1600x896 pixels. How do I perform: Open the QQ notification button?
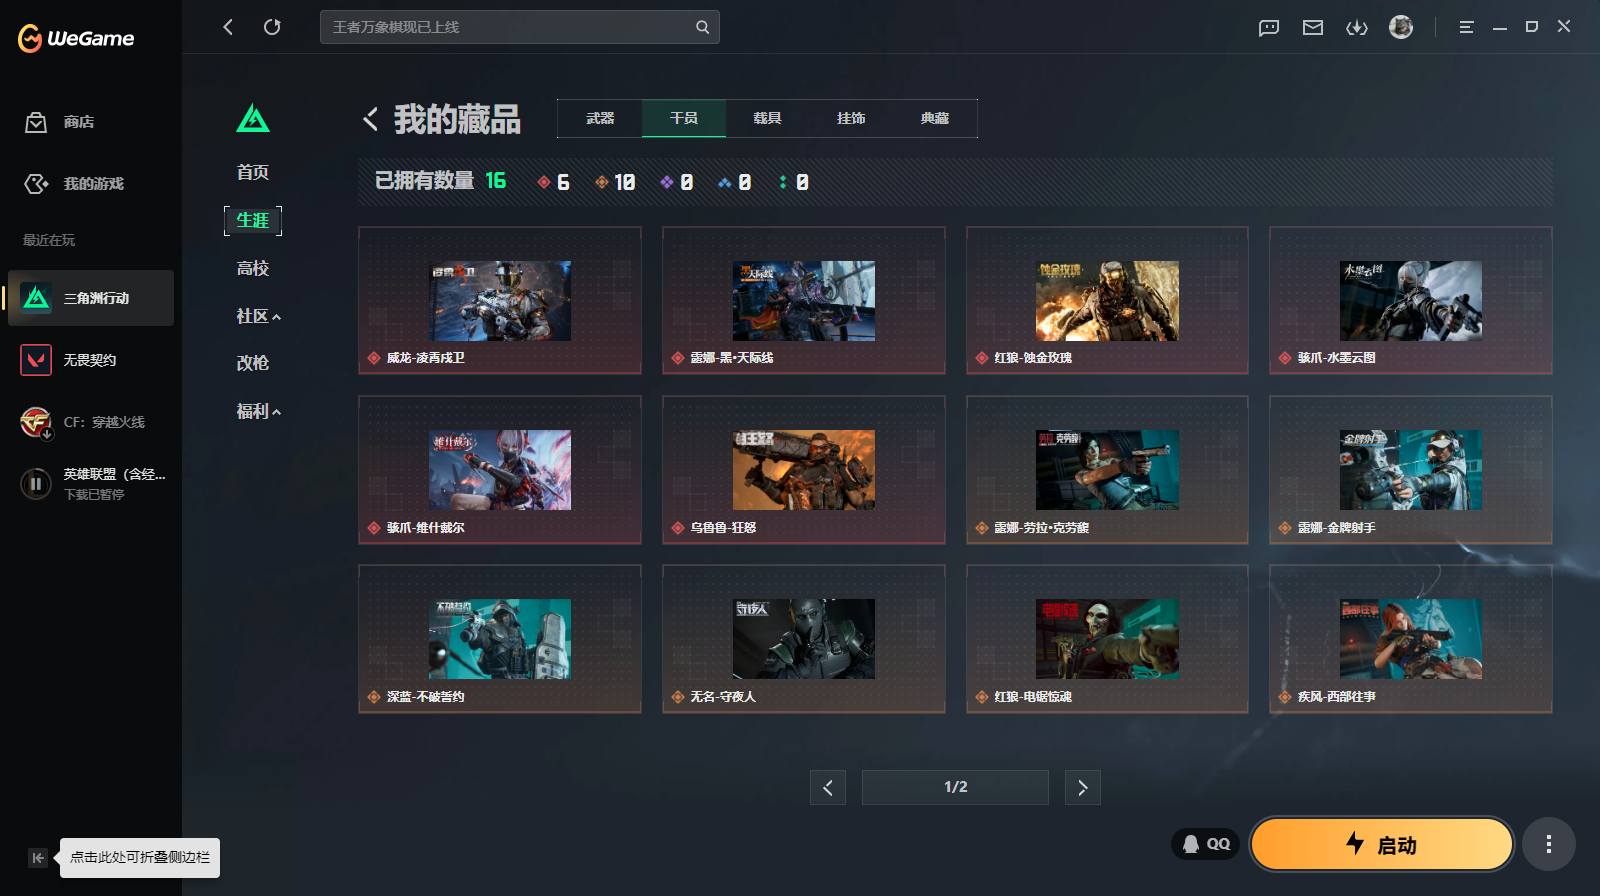(x=1206, y=844)
